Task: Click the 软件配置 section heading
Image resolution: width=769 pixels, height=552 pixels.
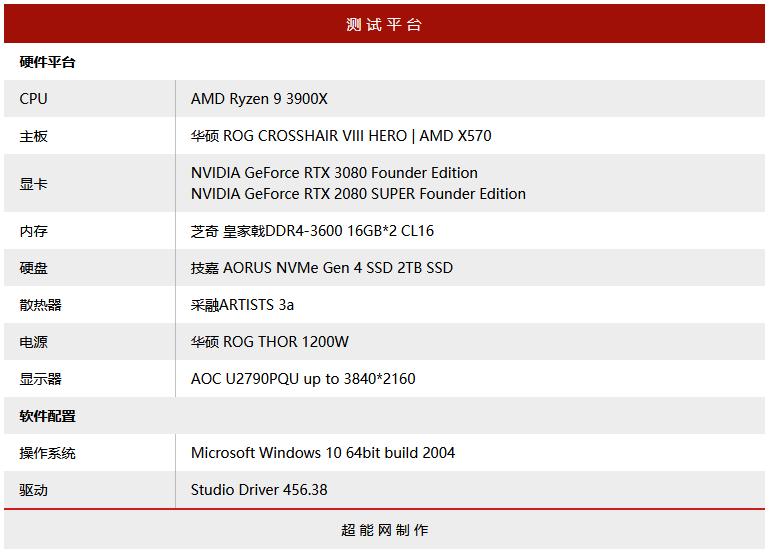Action: coord(47,416)
